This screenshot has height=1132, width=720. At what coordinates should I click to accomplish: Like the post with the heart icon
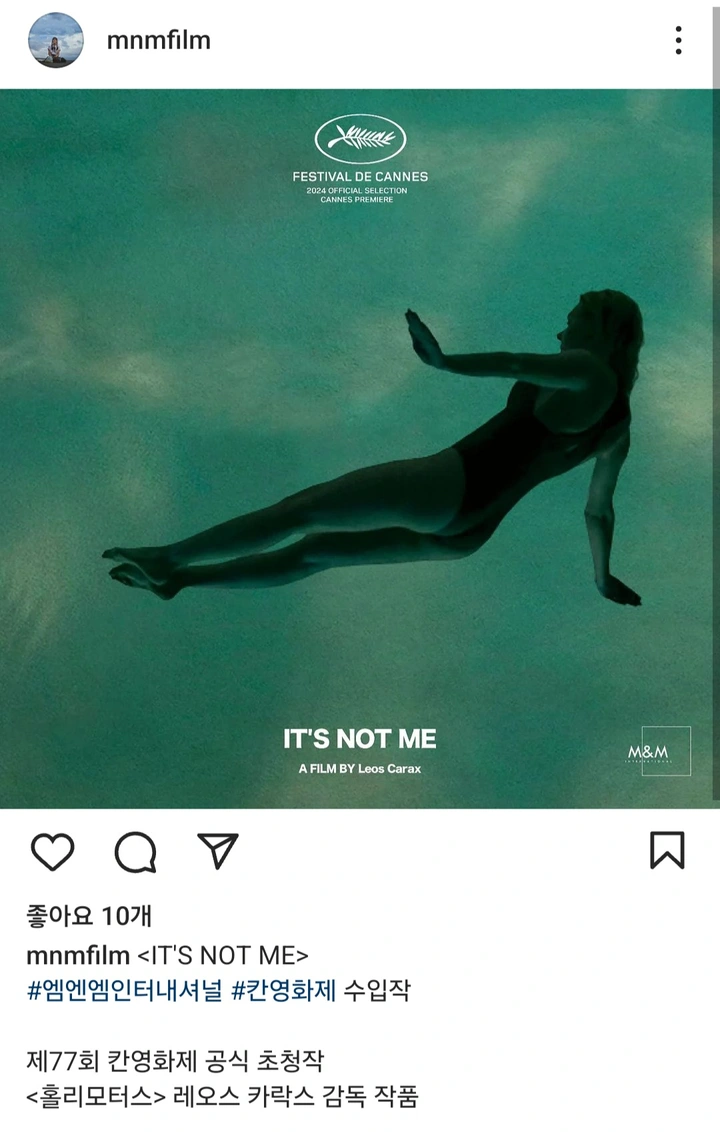(x=53, y=851)
